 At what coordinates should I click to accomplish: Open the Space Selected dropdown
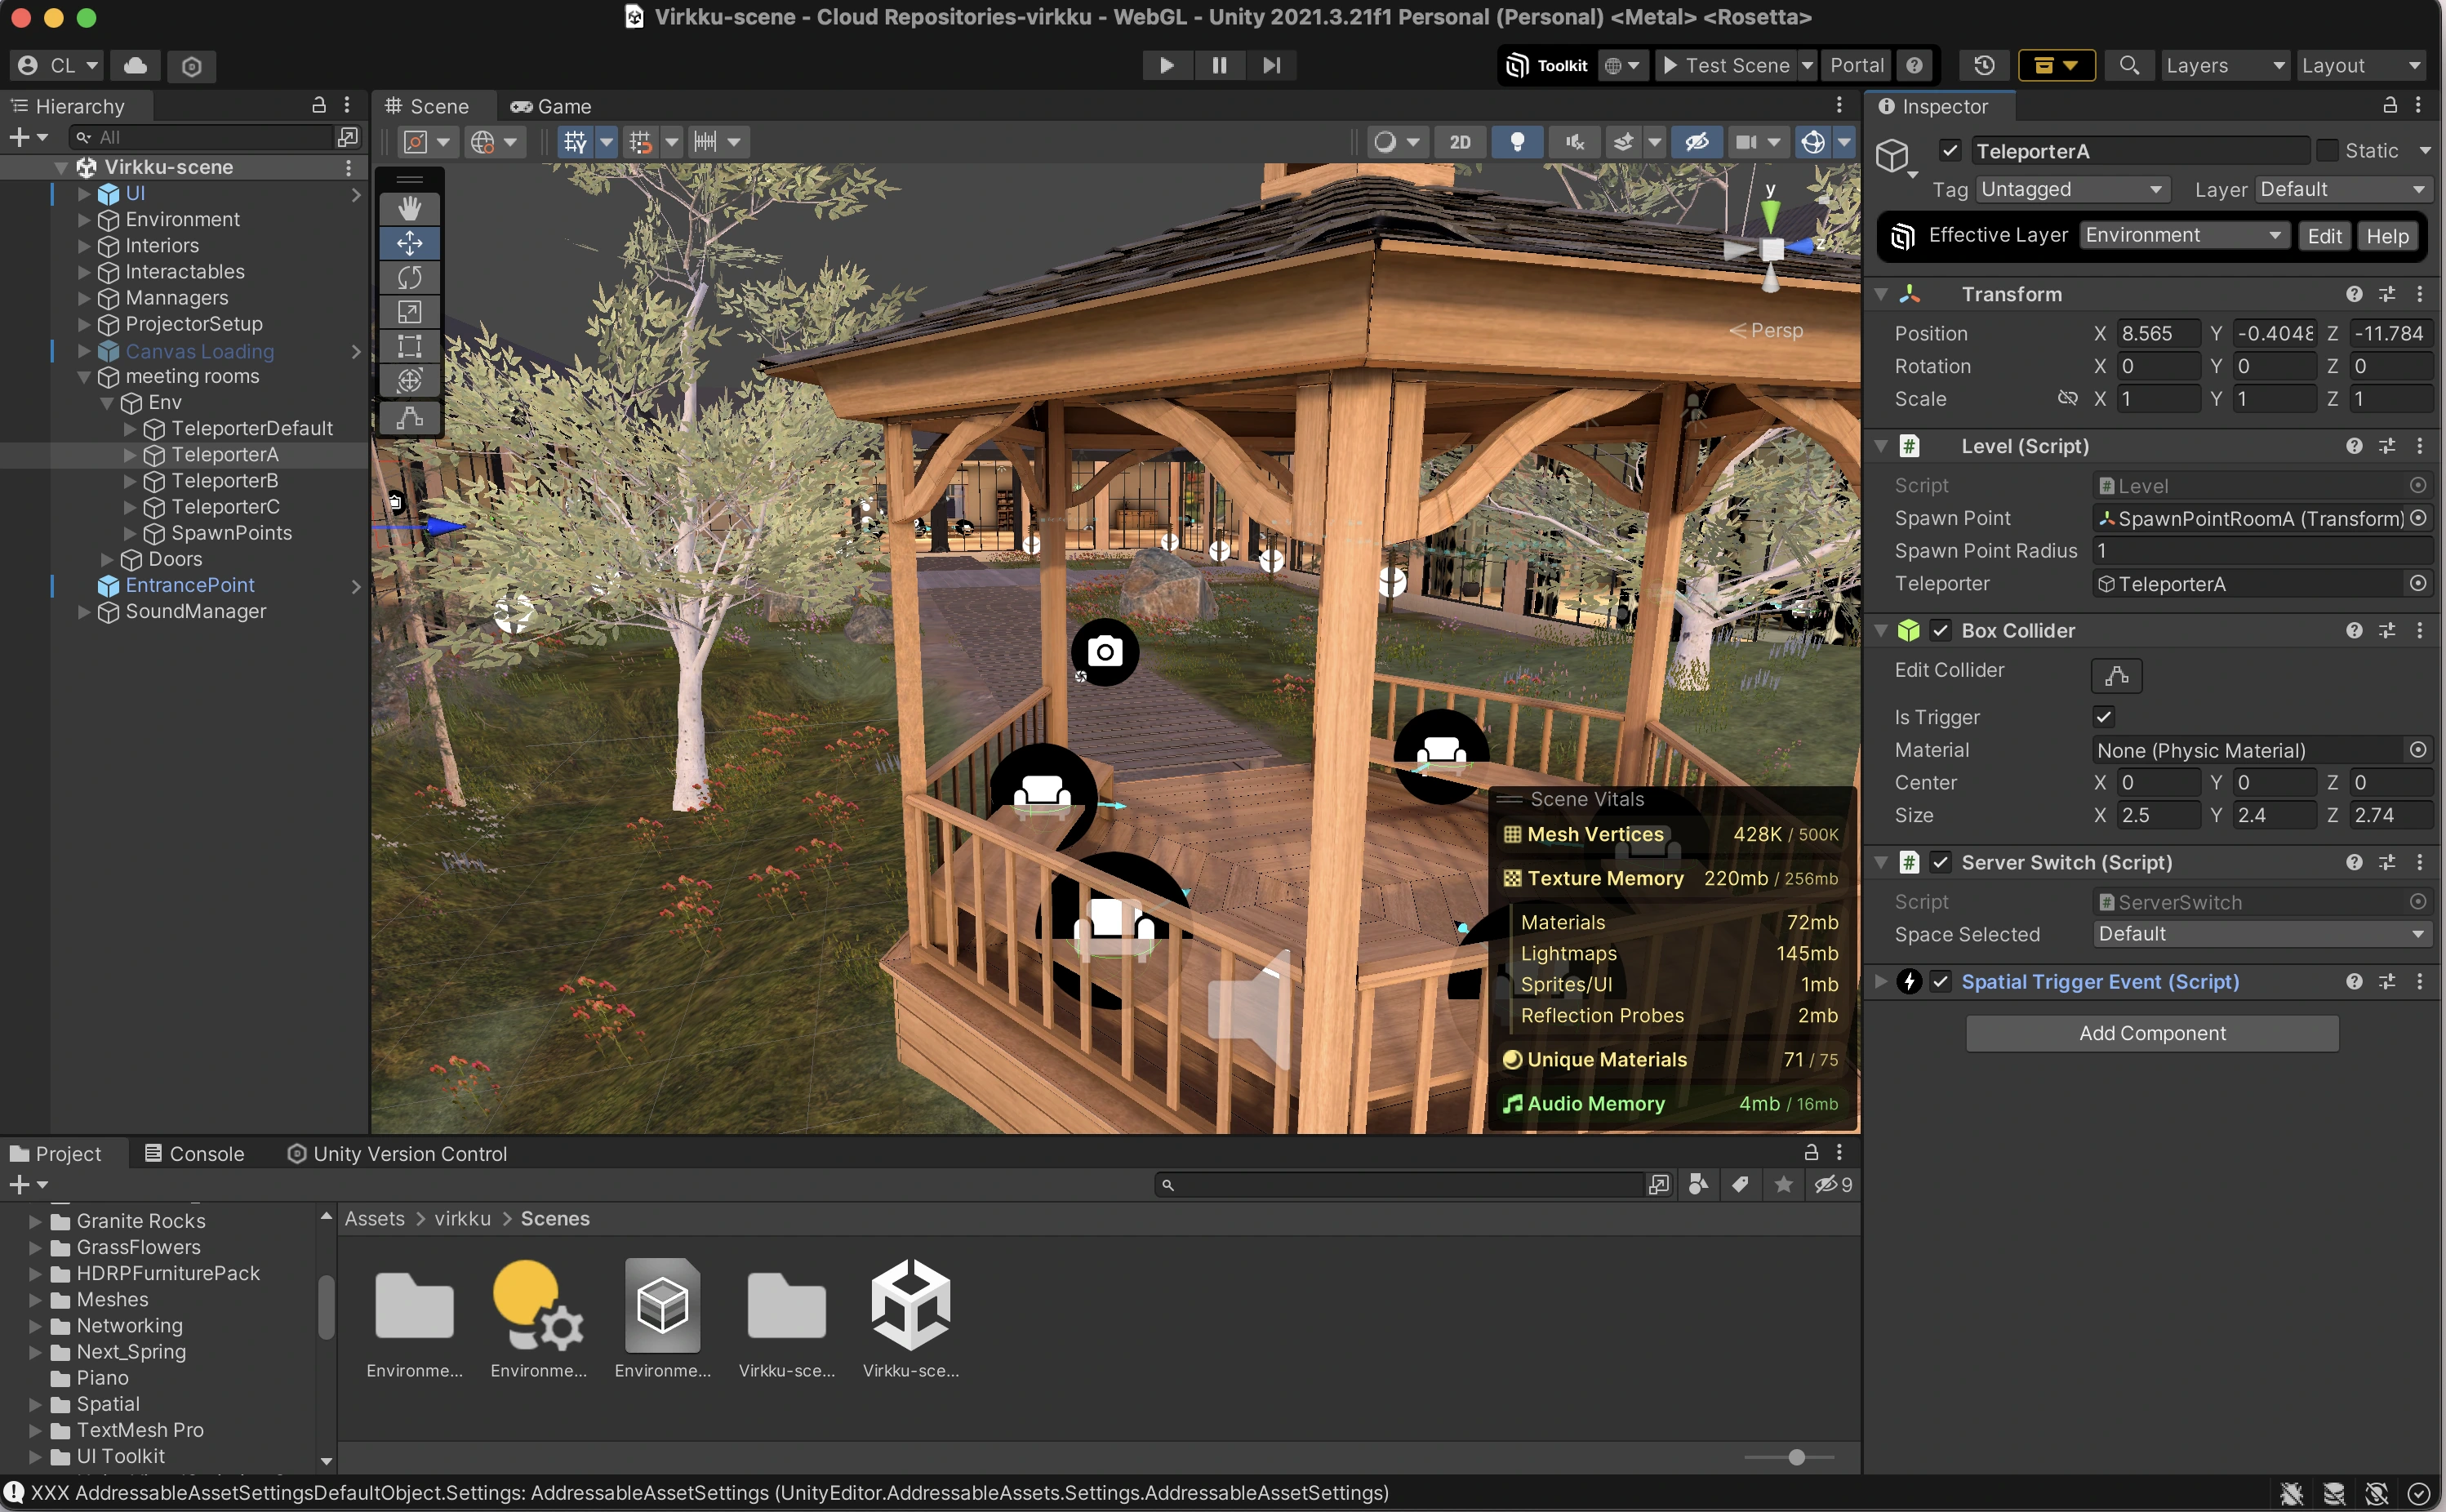click(2261, 934)
